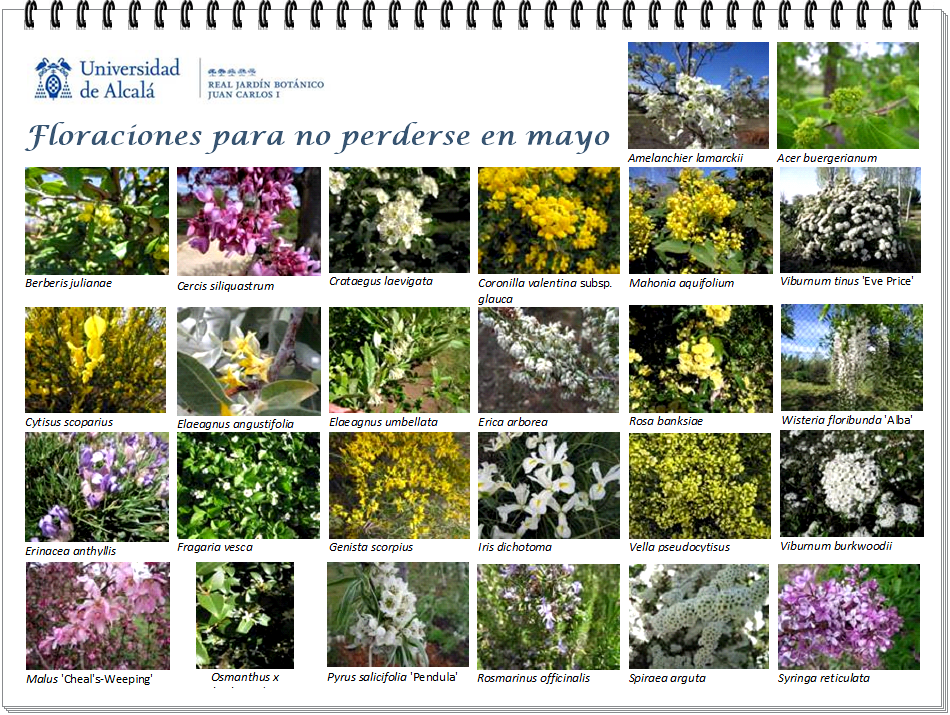Open the Wisteria floribunda 'Alba' photo
950x715 pixels.
pyautogui.click(x=851, y=357)
